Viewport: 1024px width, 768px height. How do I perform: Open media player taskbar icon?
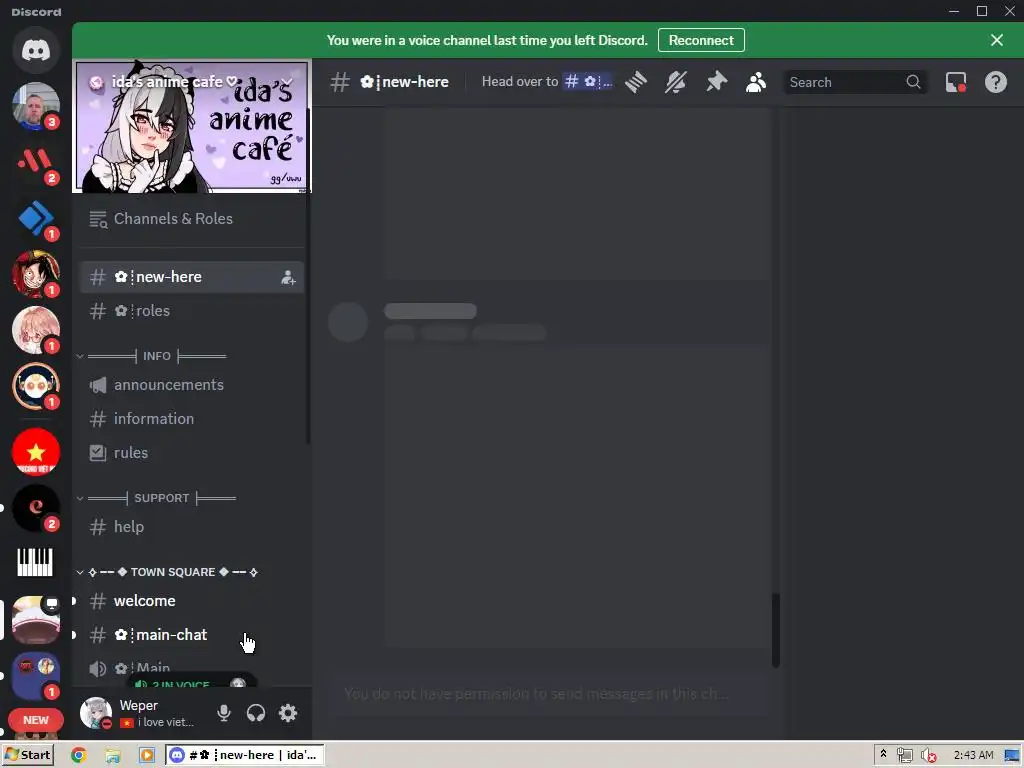(x=147, y=756)
